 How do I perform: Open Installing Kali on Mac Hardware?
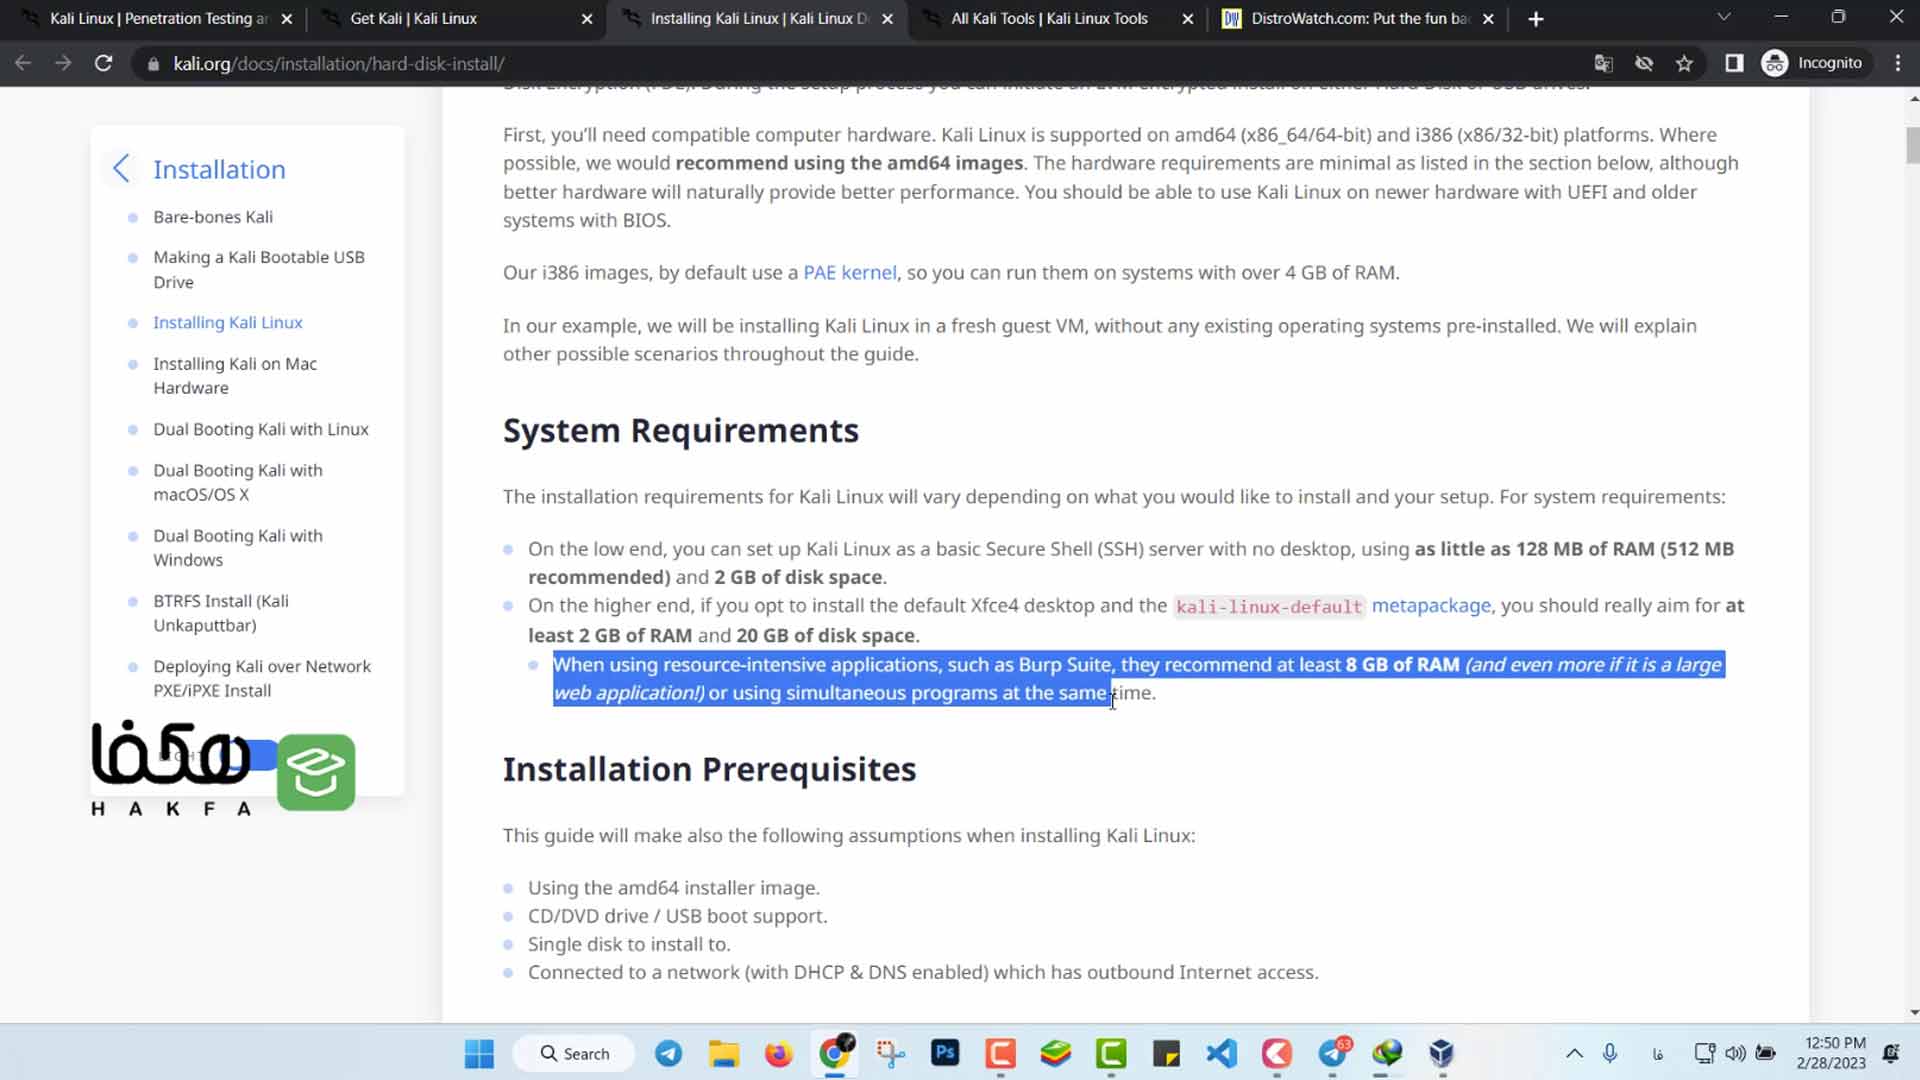235,376
